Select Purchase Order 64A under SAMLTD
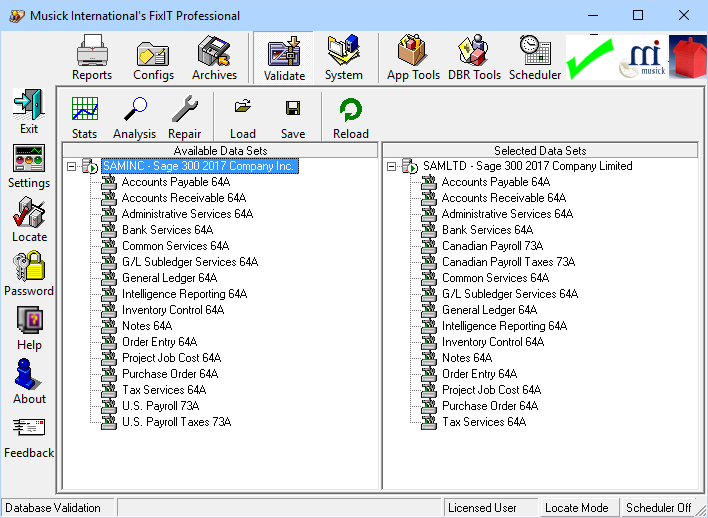 pos(490,406)
